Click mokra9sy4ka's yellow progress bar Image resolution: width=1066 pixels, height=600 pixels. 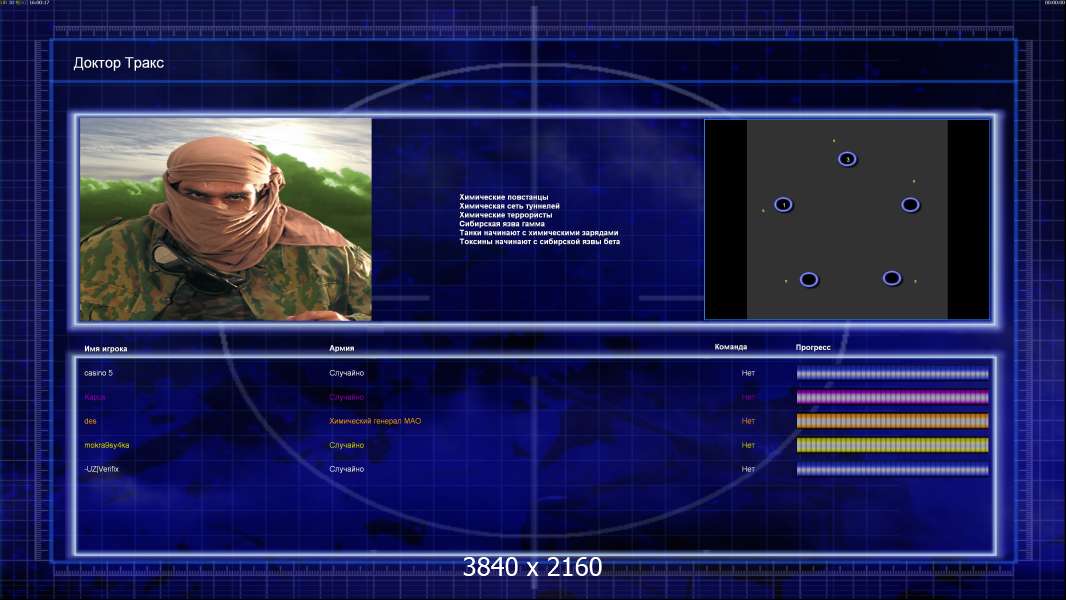pyautogui.click(x=893, y=445)
